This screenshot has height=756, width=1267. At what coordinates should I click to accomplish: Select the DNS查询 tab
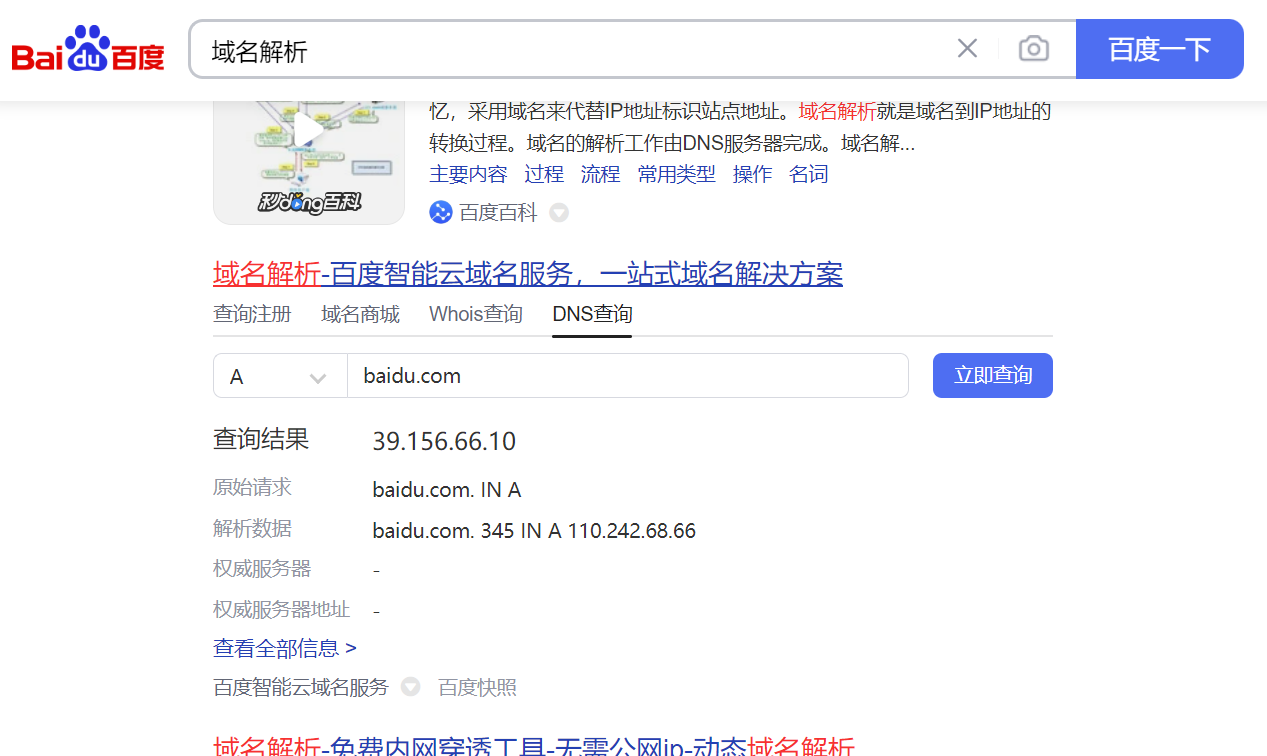[x=592, y=314]
